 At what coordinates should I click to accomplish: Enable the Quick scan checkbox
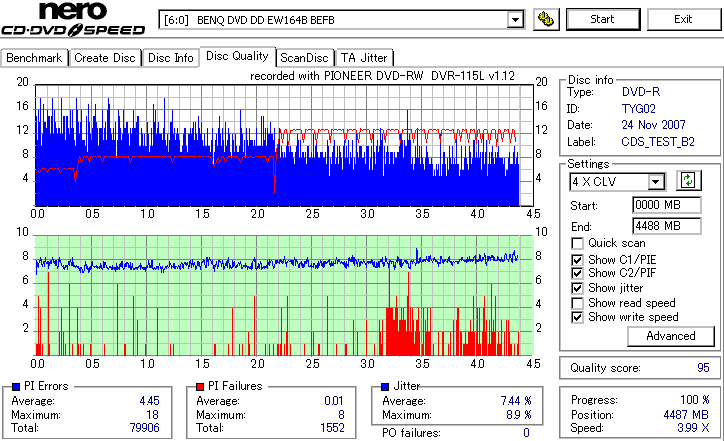click(577, 243)
